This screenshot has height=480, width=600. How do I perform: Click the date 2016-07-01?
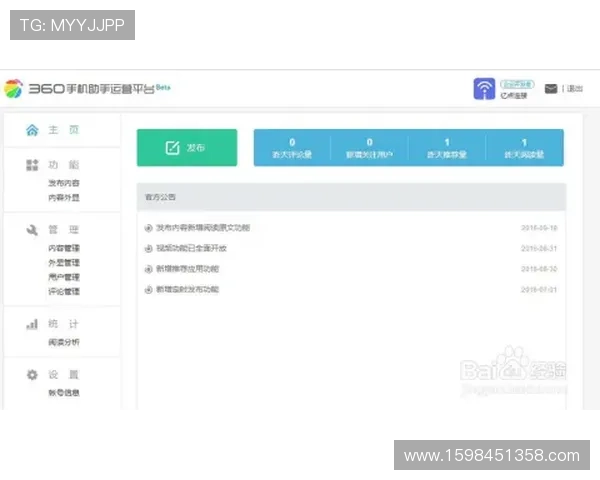pyautogui.click(x=539, y=289)
